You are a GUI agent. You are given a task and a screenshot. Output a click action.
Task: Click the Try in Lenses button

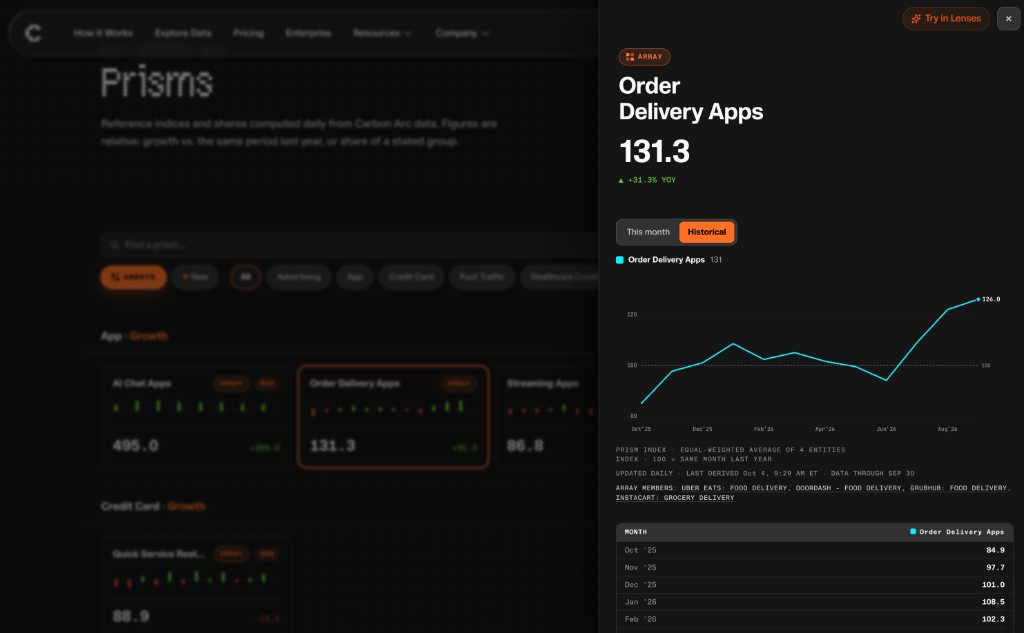(946, 18)
